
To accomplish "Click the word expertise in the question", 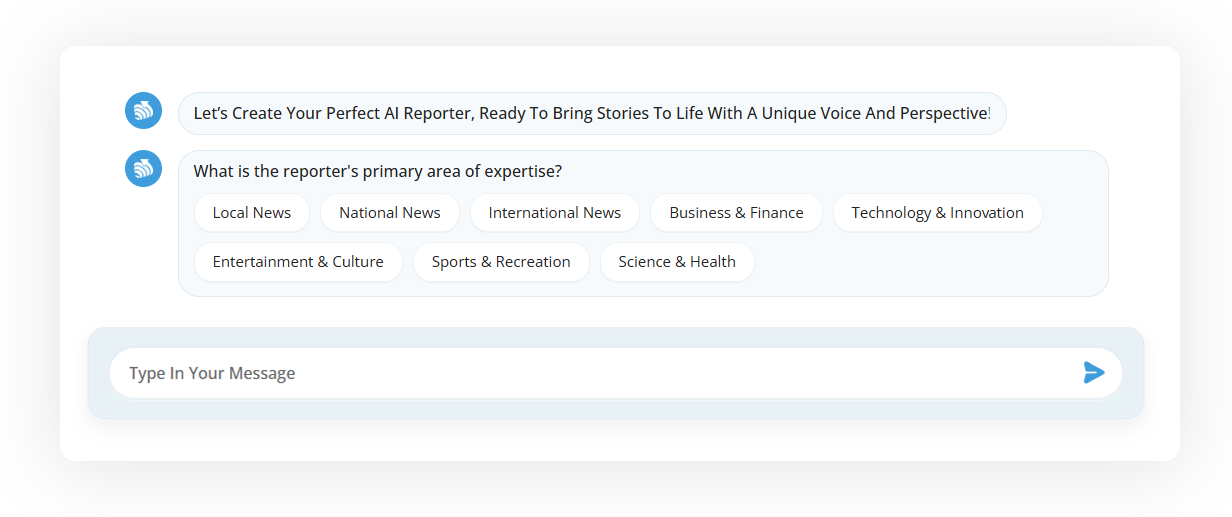I will (x=525, y=171).
